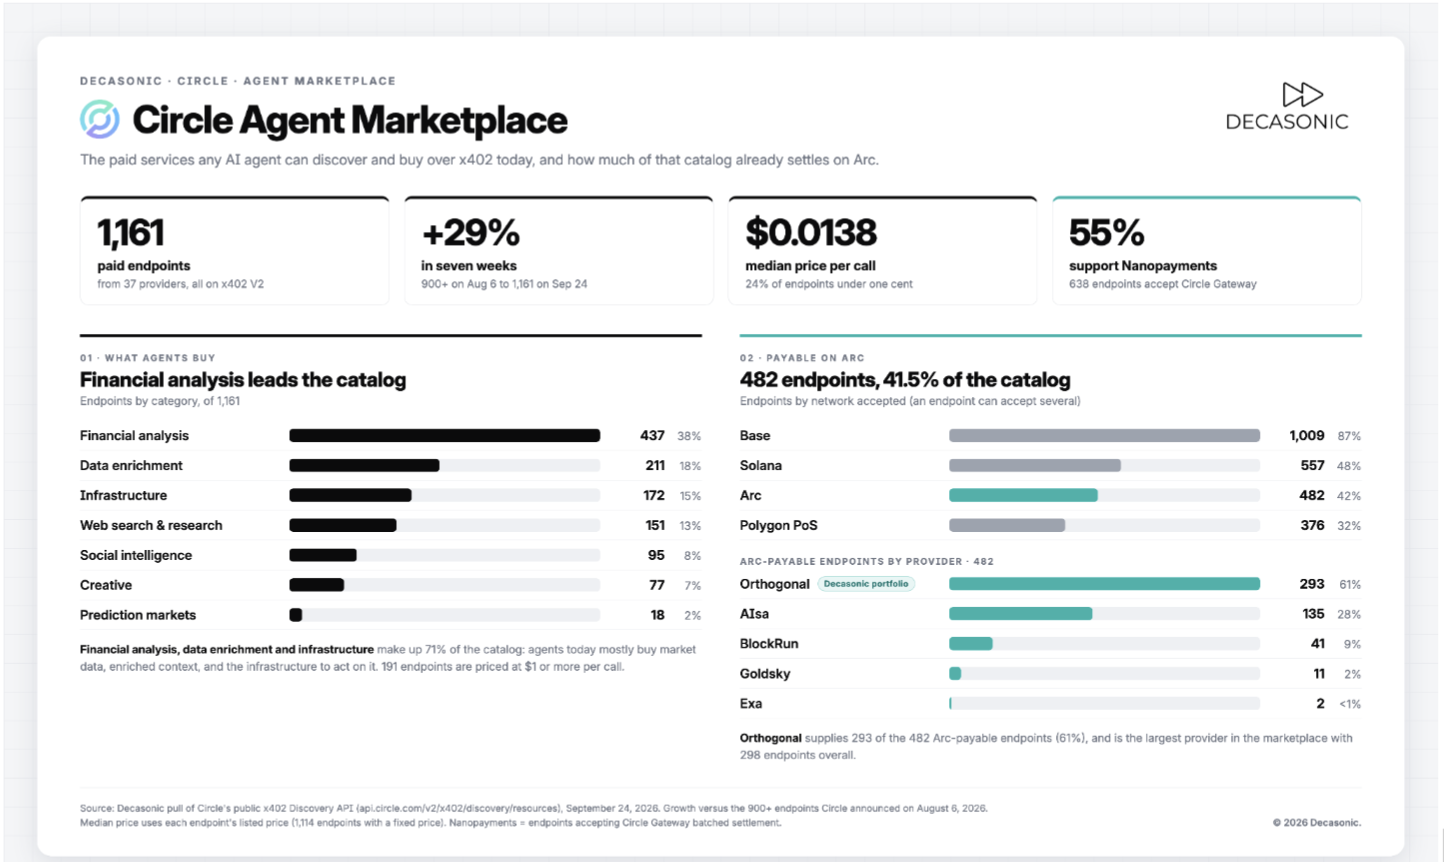Click the "557" value in the Solana row
Viewport: 1444px width, 862px height.
1312,466
